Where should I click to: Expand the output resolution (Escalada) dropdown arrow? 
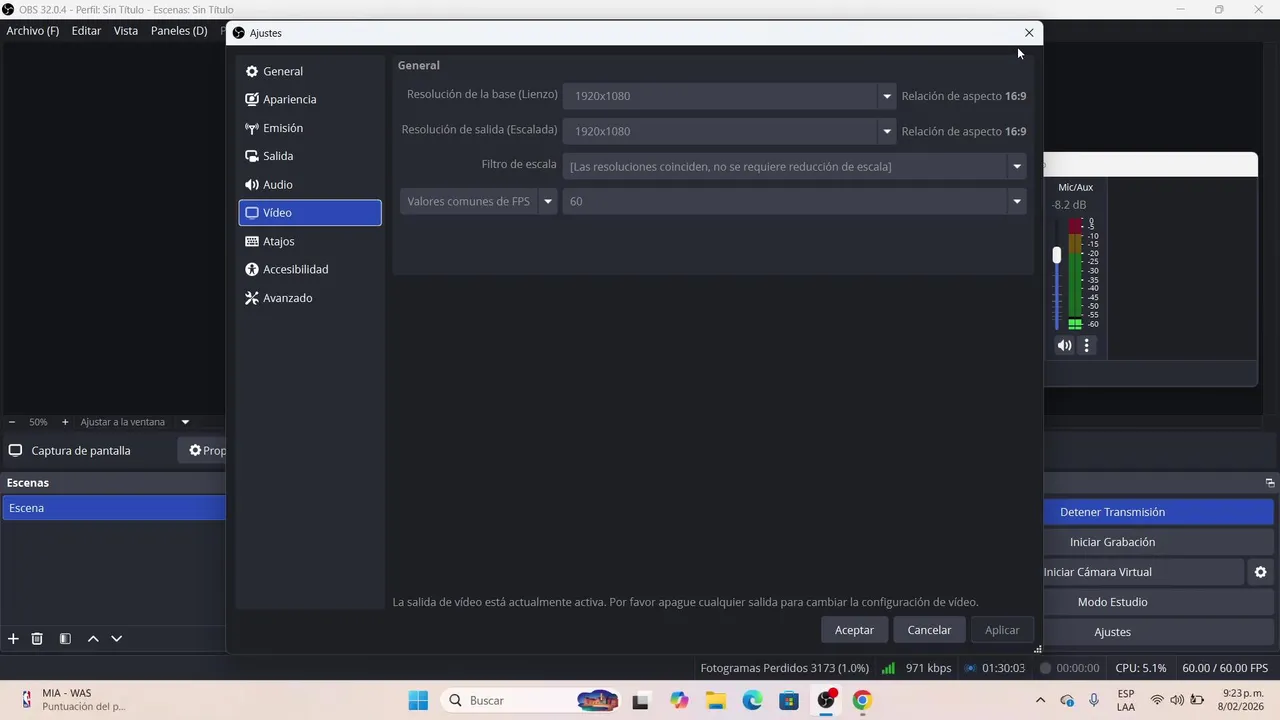pos(886,131)
